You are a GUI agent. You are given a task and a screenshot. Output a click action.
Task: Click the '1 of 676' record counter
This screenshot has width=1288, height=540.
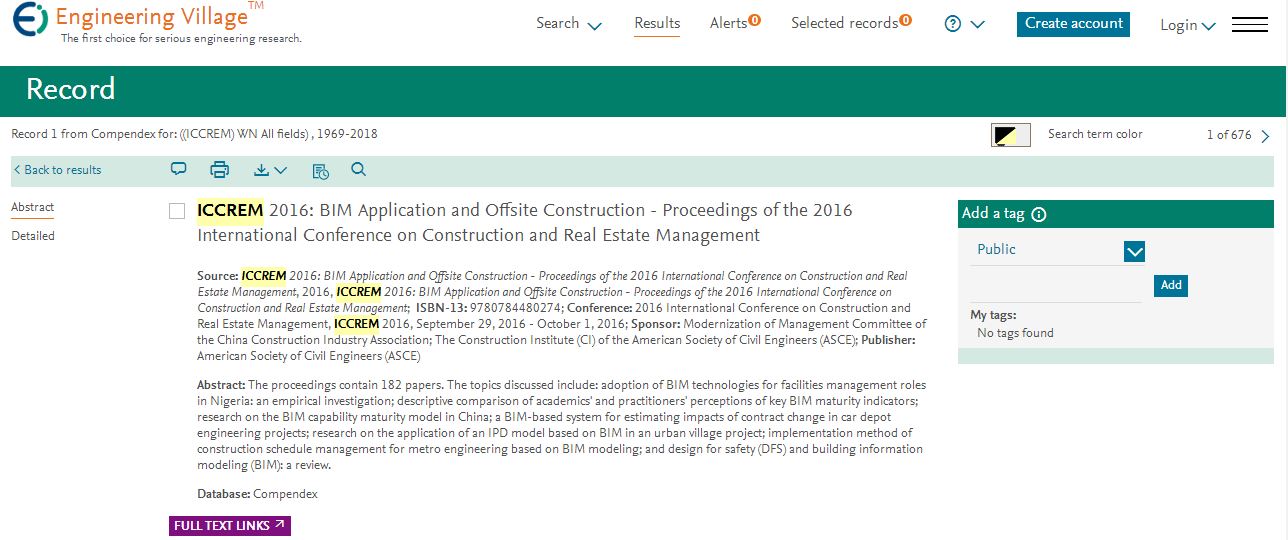pos(1229,135)
